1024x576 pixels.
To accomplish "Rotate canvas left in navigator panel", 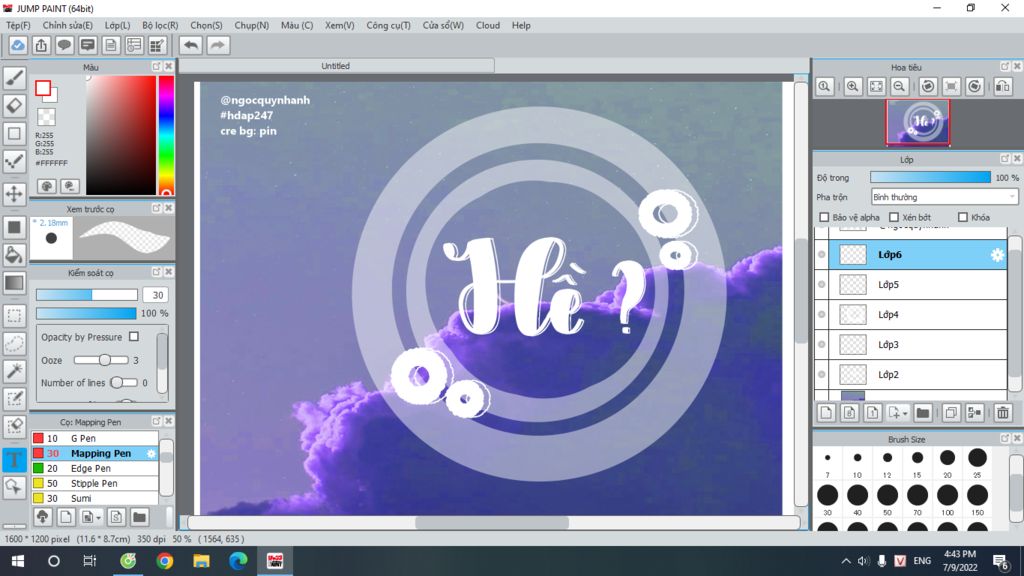I will click(927, 86).
